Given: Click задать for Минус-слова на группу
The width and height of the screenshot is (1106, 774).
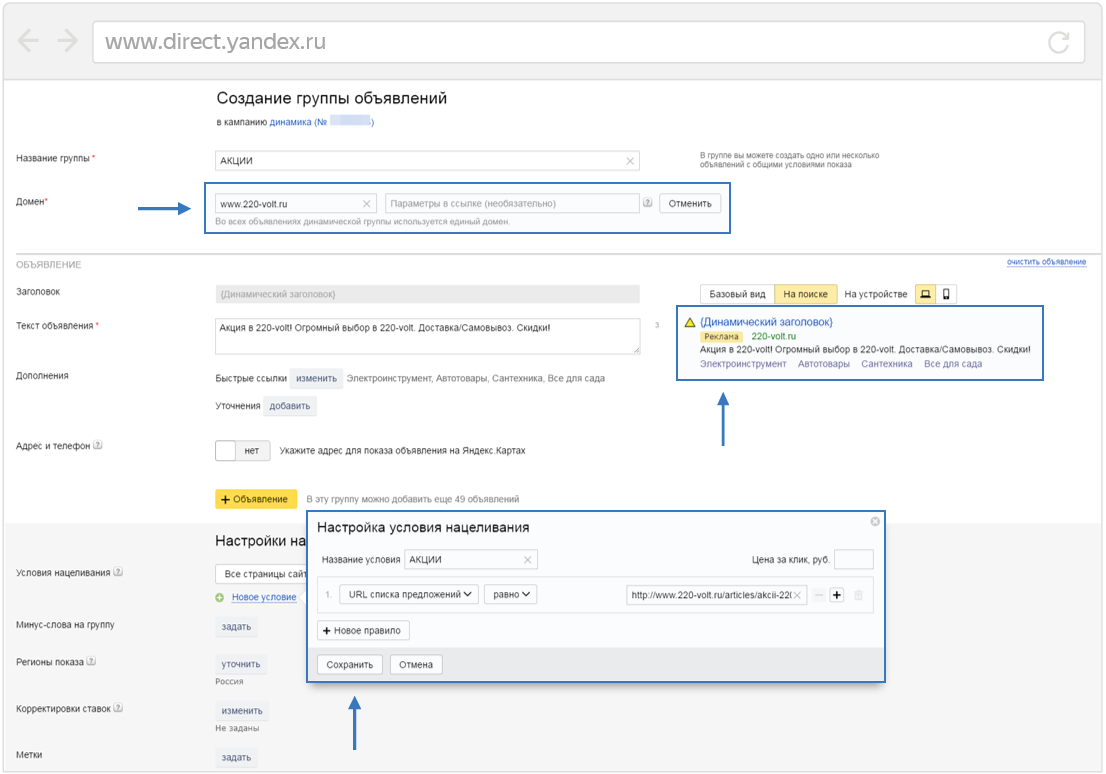Looking at the screenshot, I should pos(236,627).
